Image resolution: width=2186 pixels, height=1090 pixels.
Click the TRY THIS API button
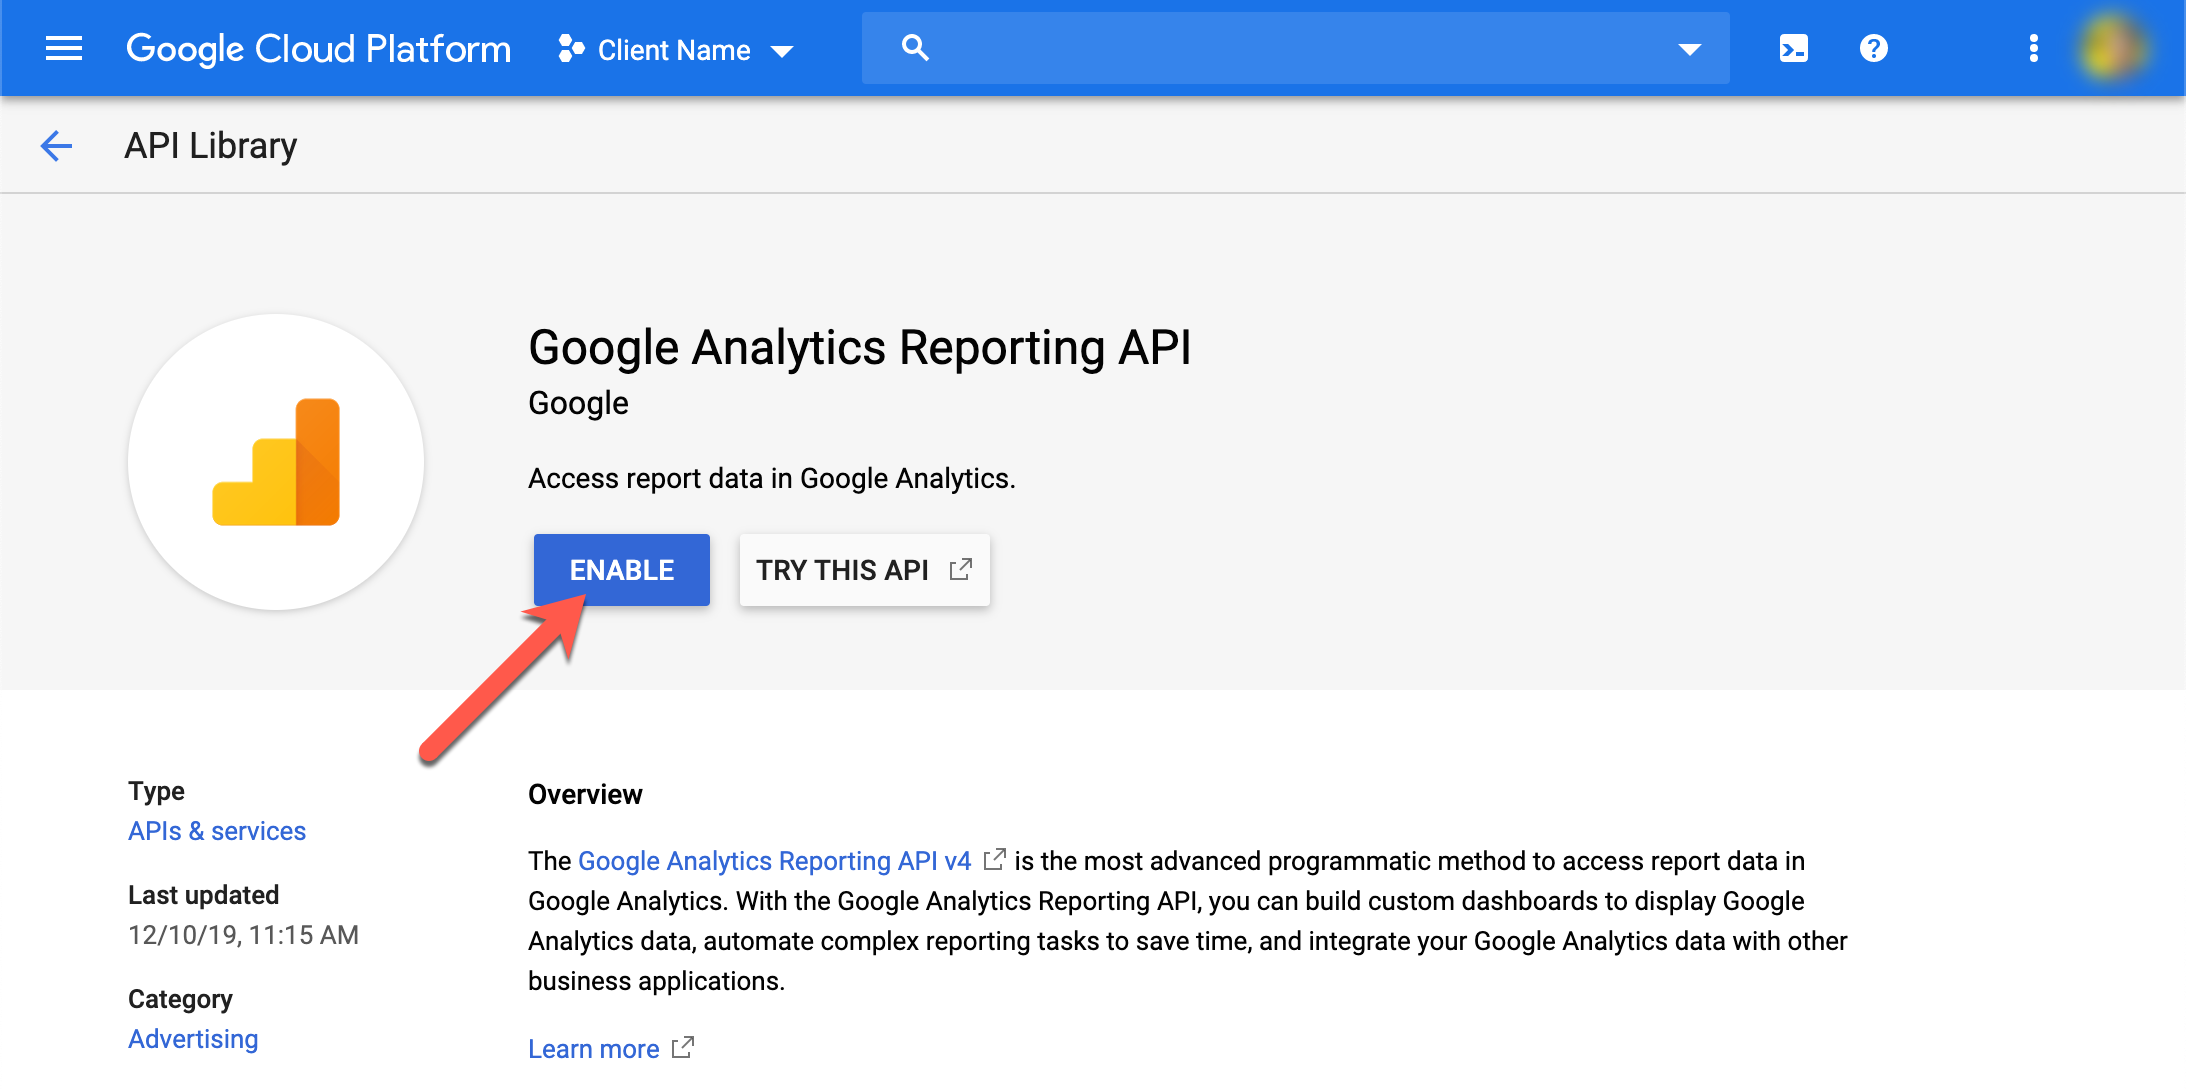pyautogui.click(x=864, y=570)
